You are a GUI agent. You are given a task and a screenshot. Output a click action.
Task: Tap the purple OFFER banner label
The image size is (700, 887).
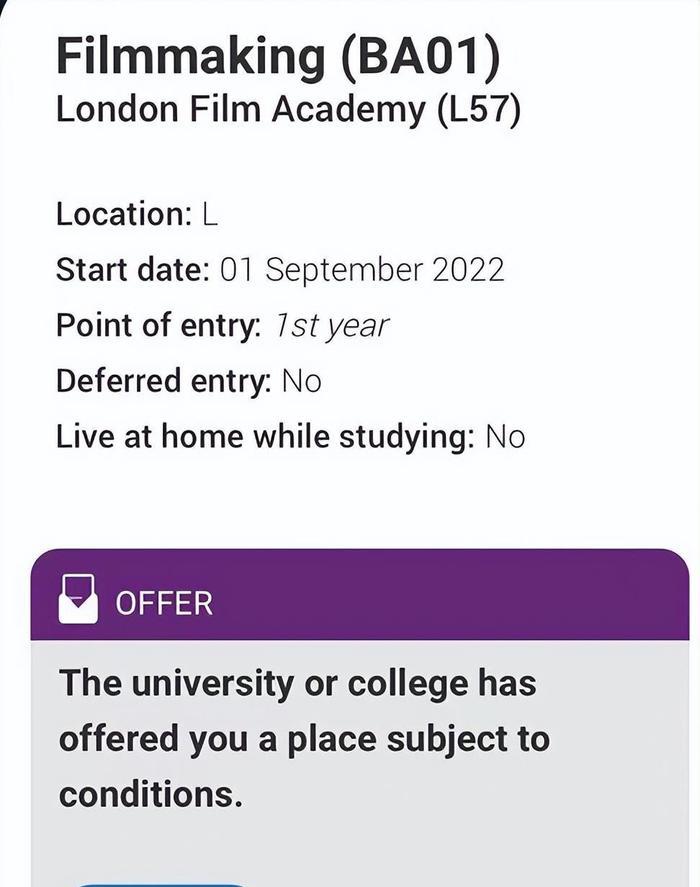(164, 604)
